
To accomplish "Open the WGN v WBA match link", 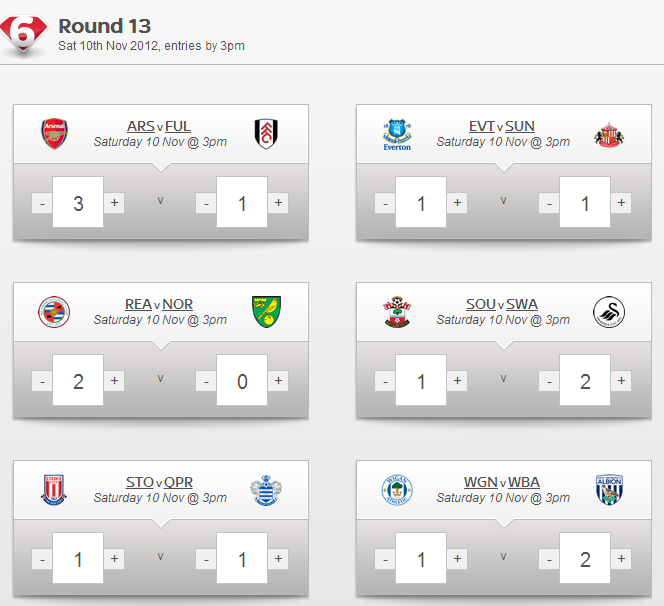I will 502,482.
